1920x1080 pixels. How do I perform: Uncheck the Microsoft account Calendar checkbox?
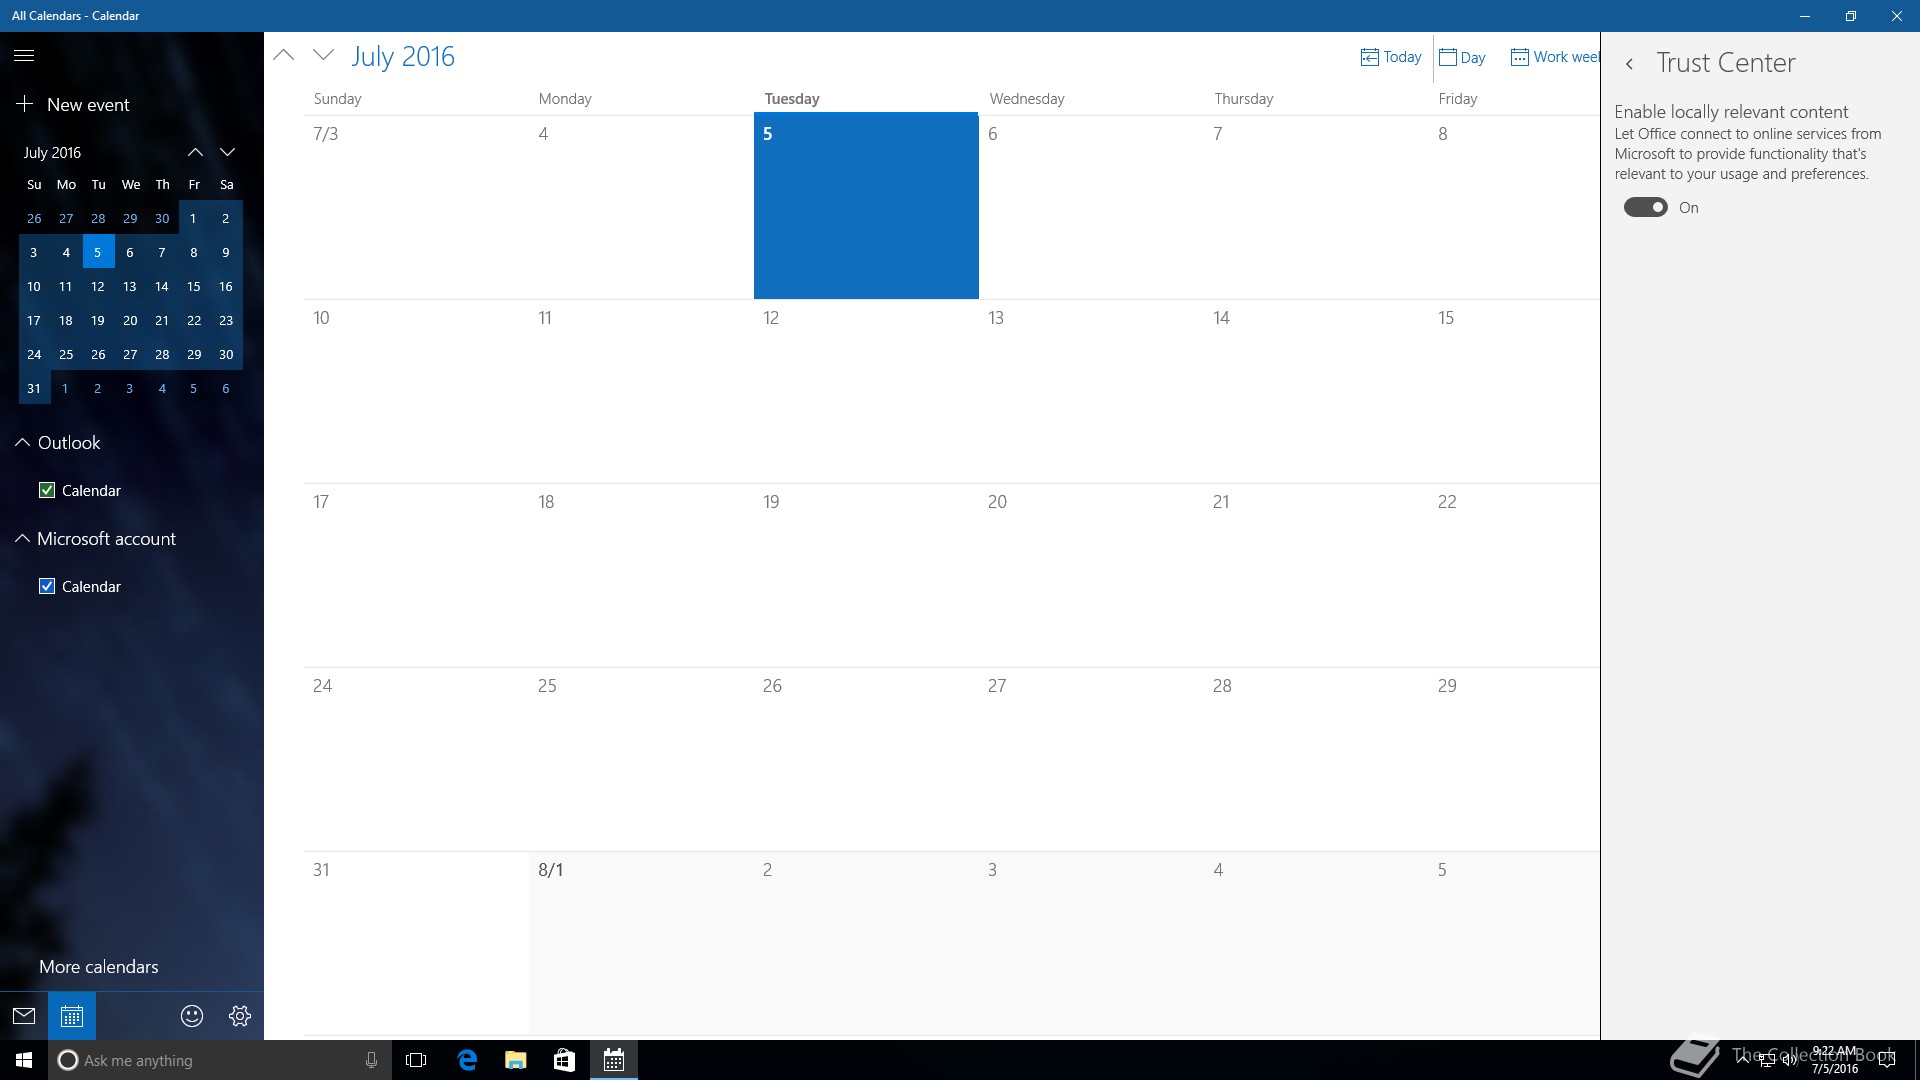click(x=47, y=586)
